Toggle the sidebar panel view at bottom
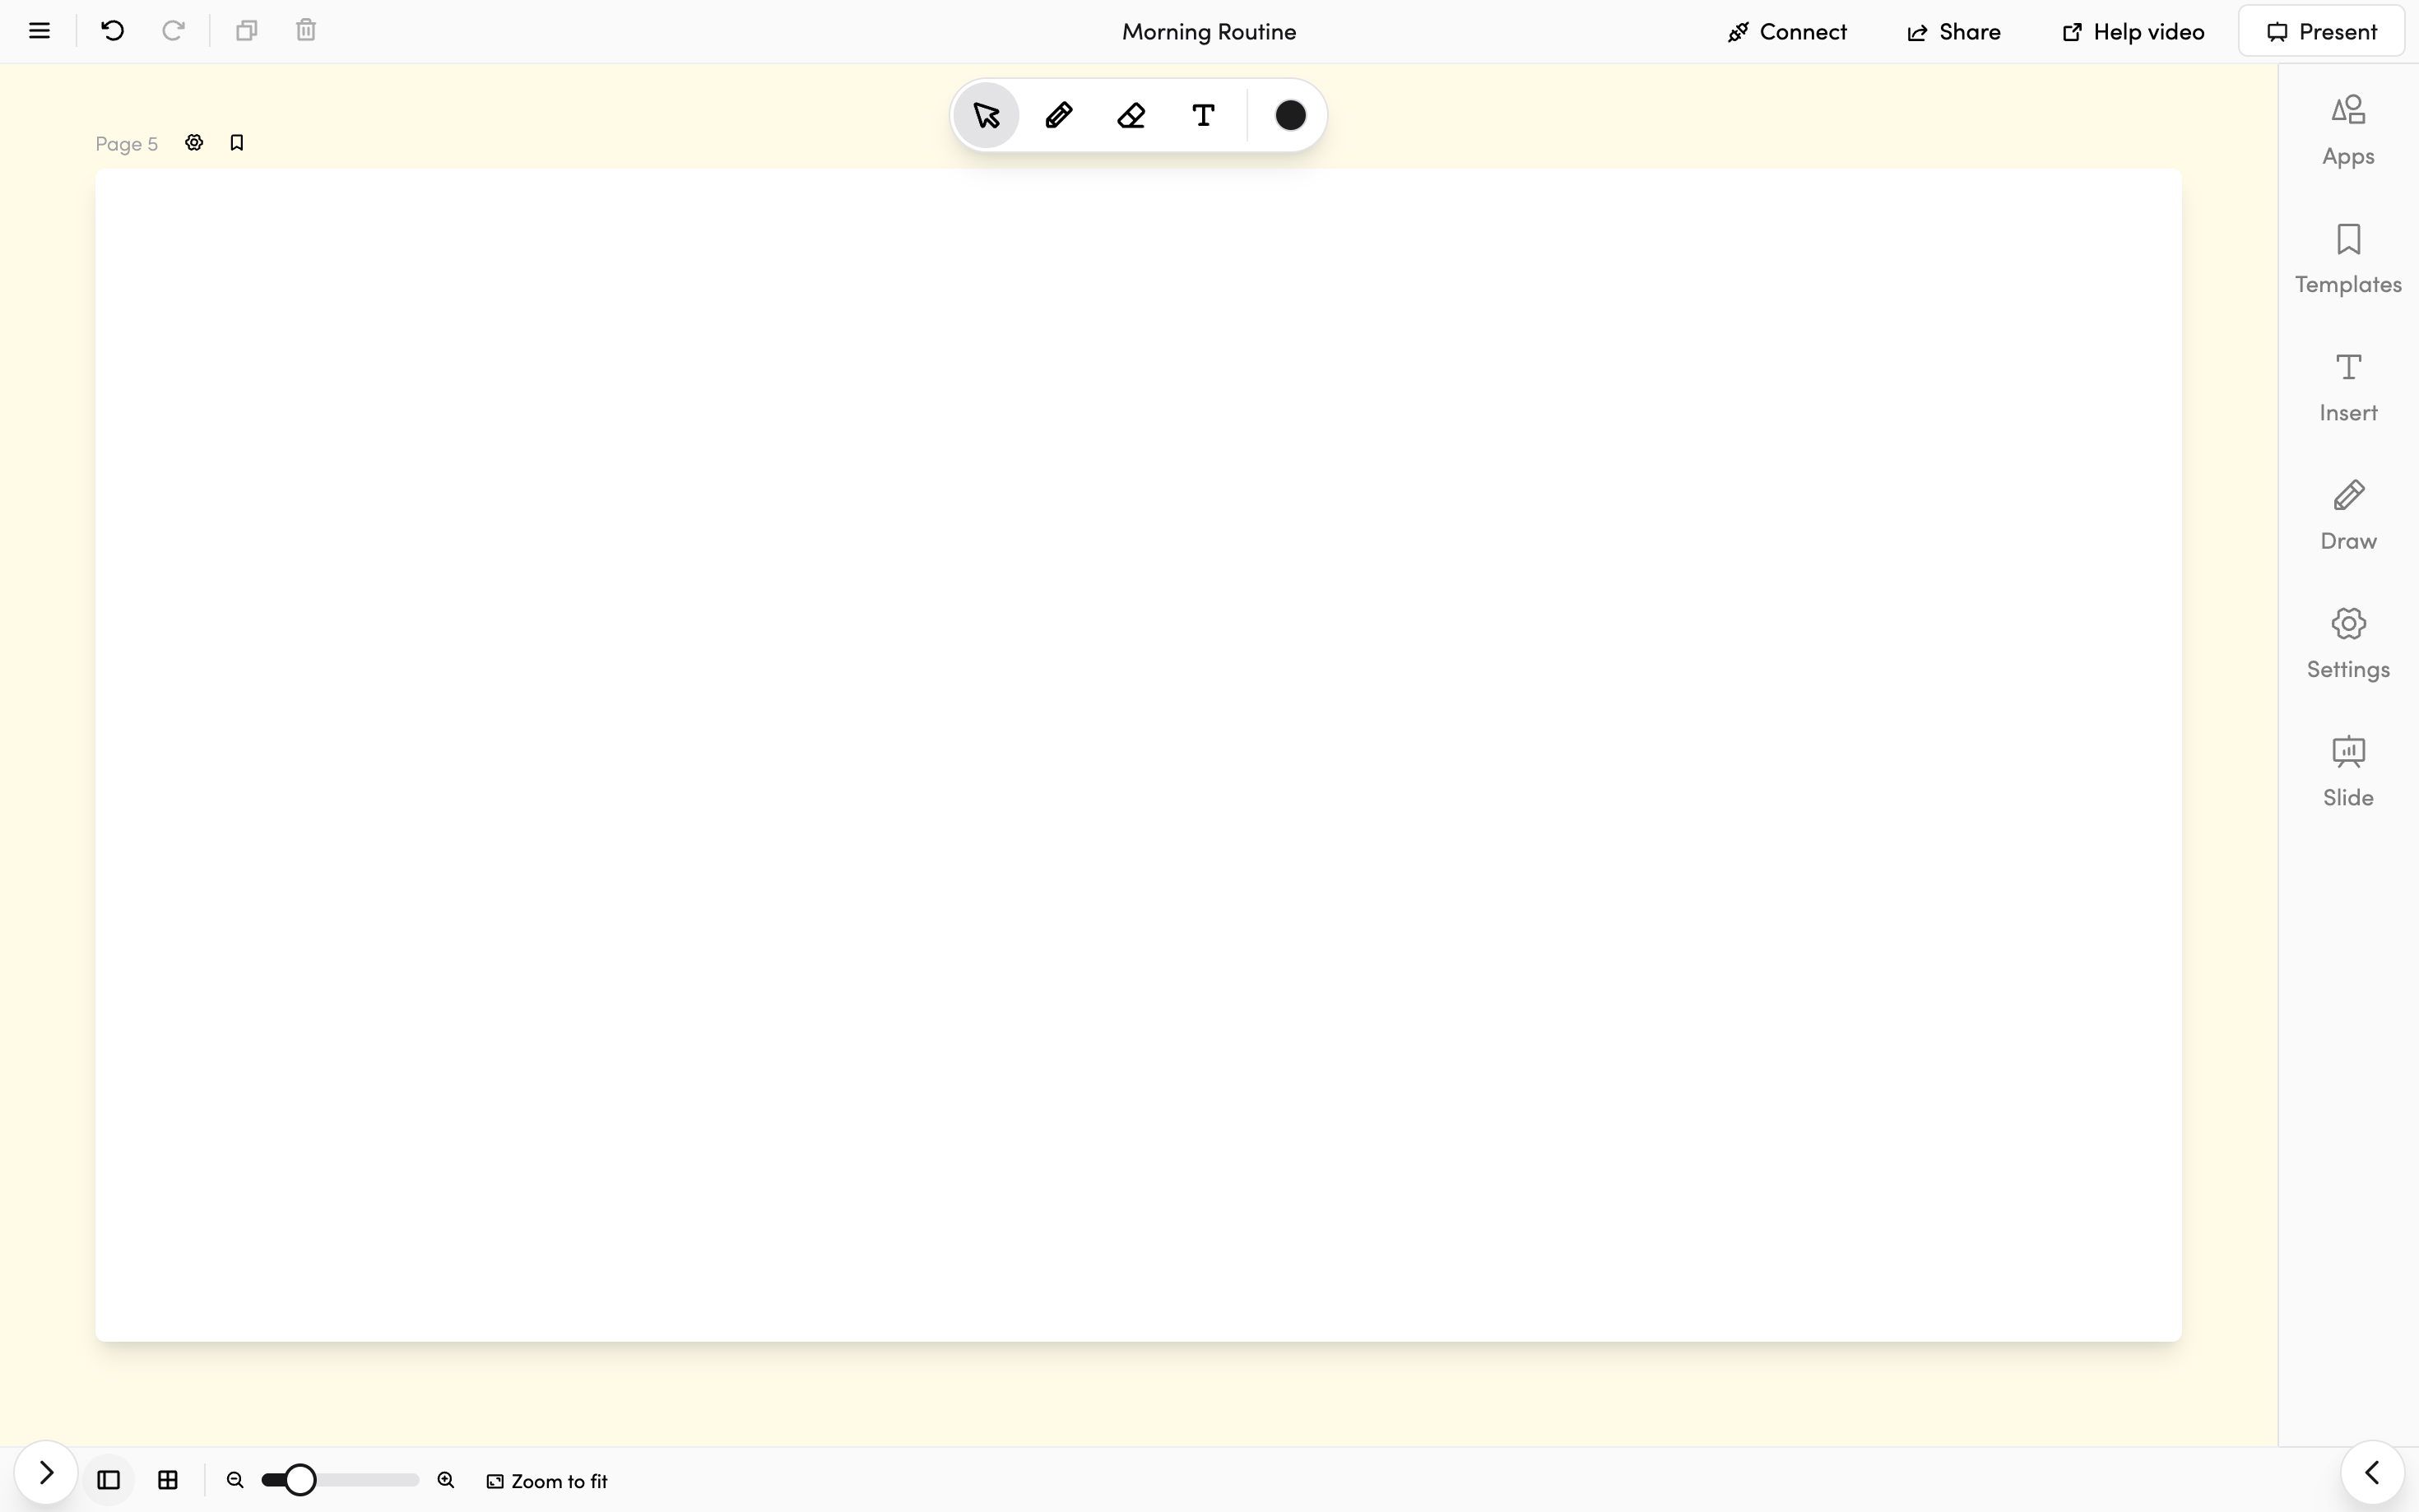This screenshot has width=2419, height=1512. tap(109, 1480)
